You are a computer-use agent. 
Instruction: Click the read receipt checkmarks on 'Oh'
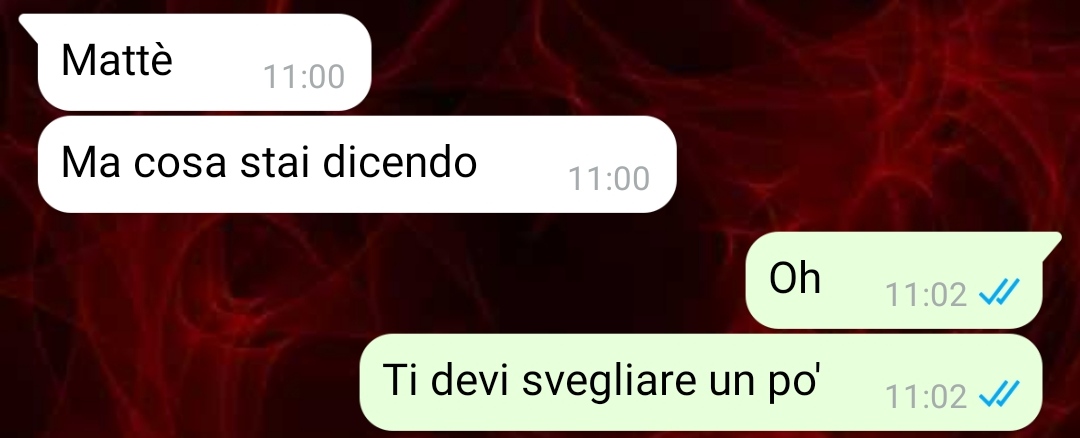(x=999, y=295)
